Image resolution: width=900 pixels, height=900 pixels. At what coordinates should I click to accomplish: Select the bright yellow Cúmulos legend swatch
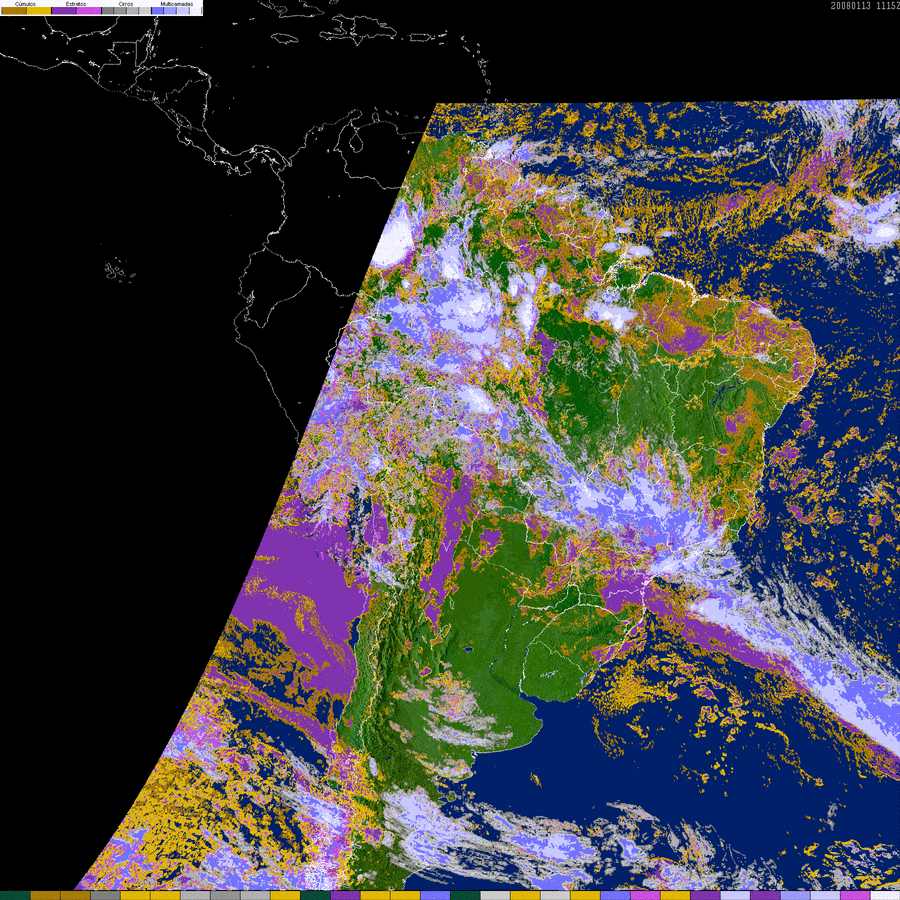[39, 10]
